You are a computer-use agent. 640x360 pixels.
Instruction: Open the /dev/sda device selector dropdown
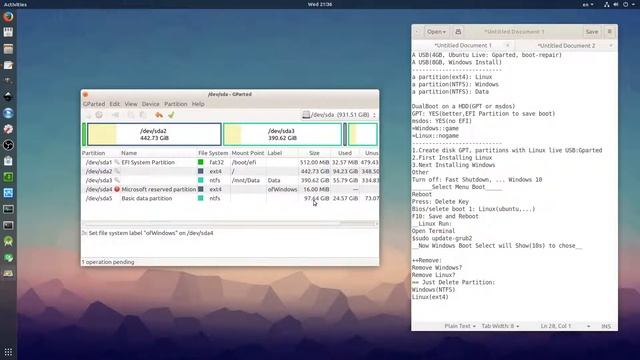pos(339,115)
